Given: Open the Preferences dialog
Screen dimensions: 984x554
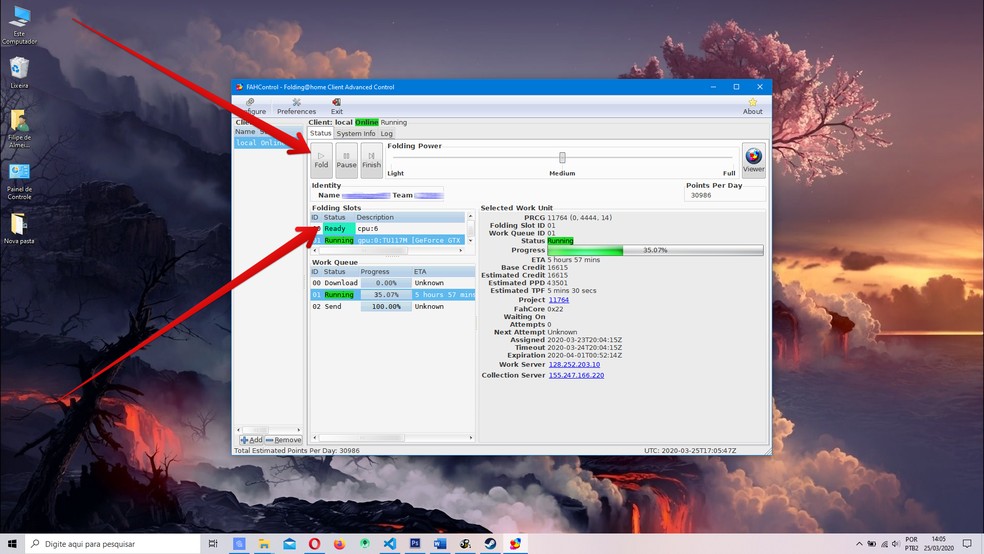Looking at the screenshot, I should (x=296, y=106).
